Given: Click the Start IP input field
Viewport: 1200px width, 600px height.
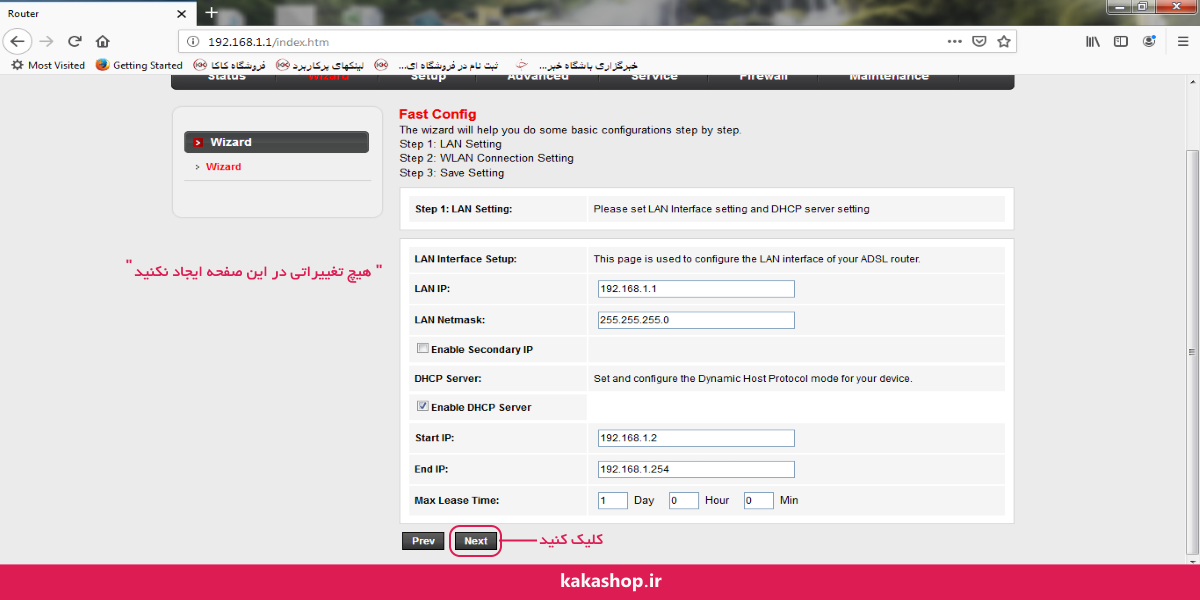Looking at the screenshot, I should 696,438.
